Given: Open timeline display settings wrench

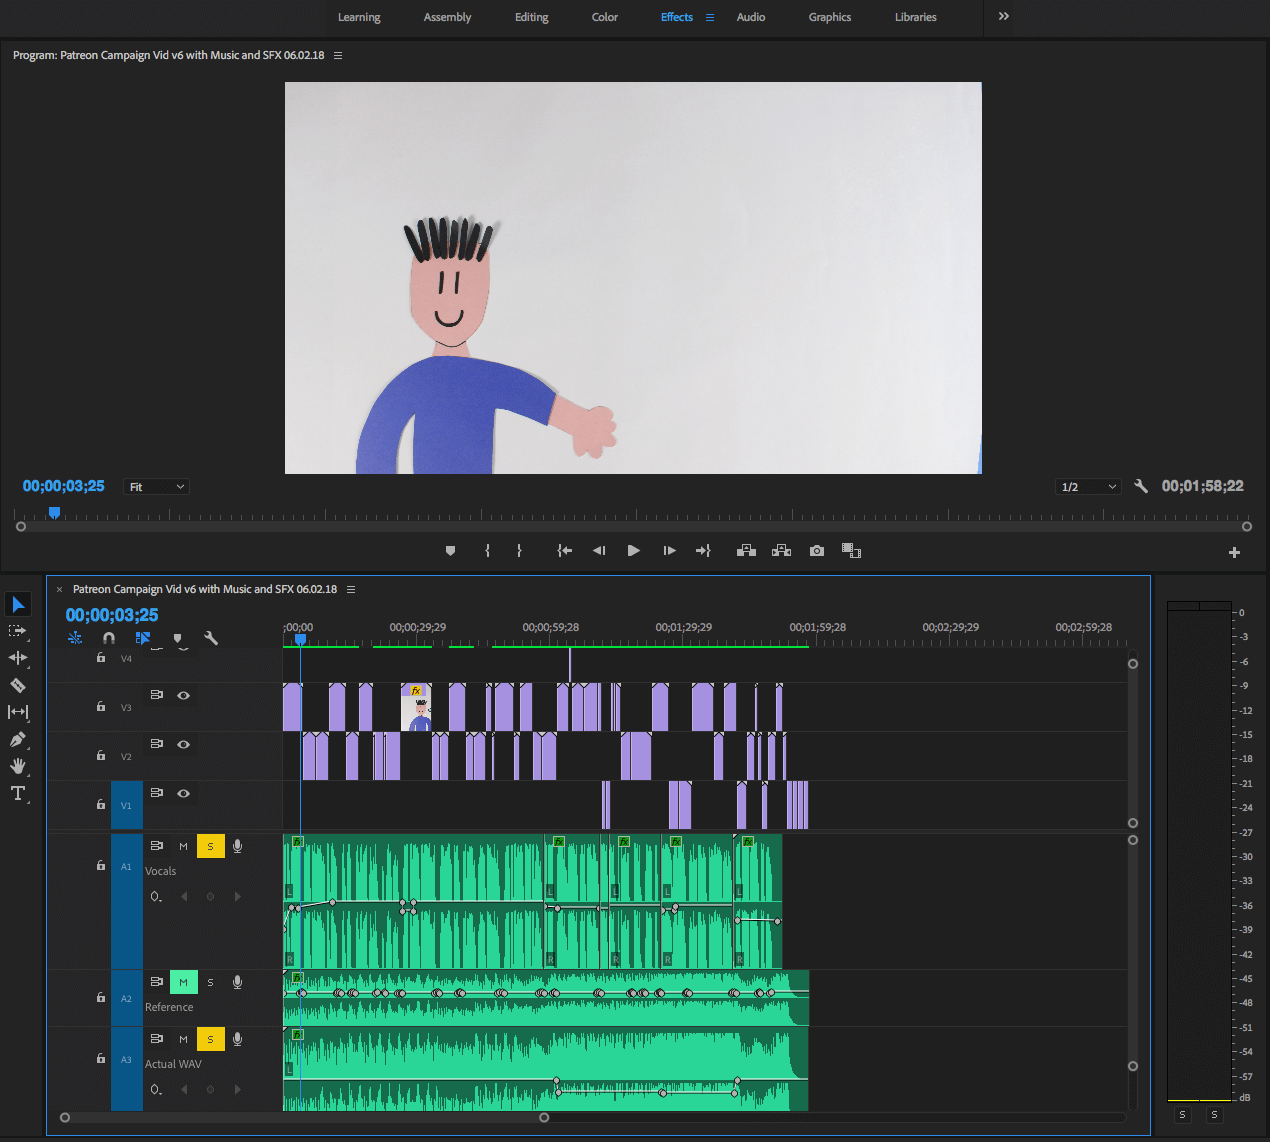Looking at the screenshot, I should (x=211, y=638).
